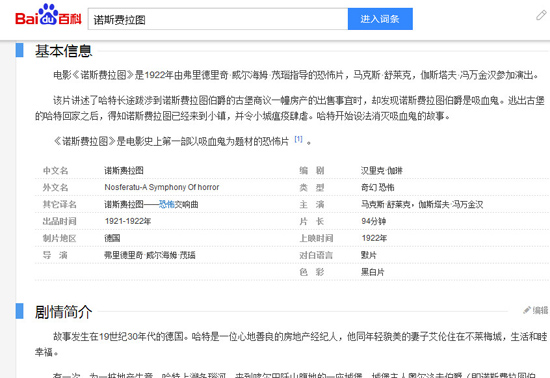This screenshot has height=378, width=550.
Task: Click the 其它译名 label
Action: [x=60, y=204]
